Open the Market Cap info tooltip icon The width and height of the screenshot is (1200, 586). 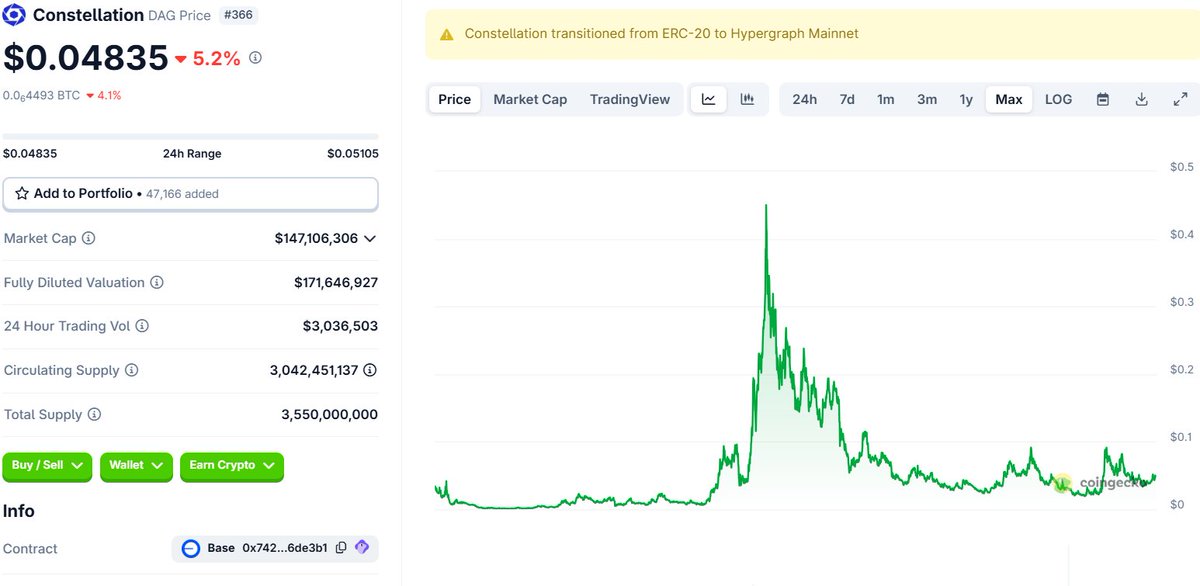(x=89, y=238)
